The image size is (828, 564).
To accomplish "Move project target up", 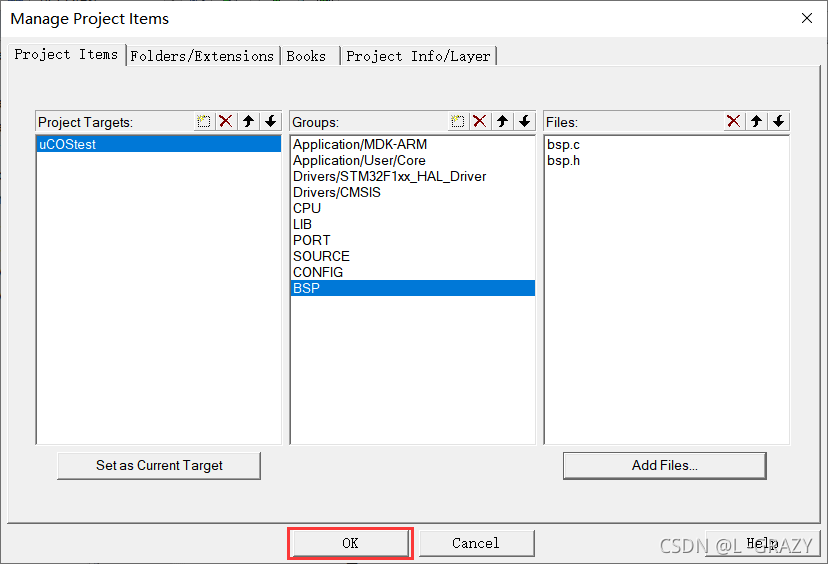I will pyautogui.click(x=248, y=121).
